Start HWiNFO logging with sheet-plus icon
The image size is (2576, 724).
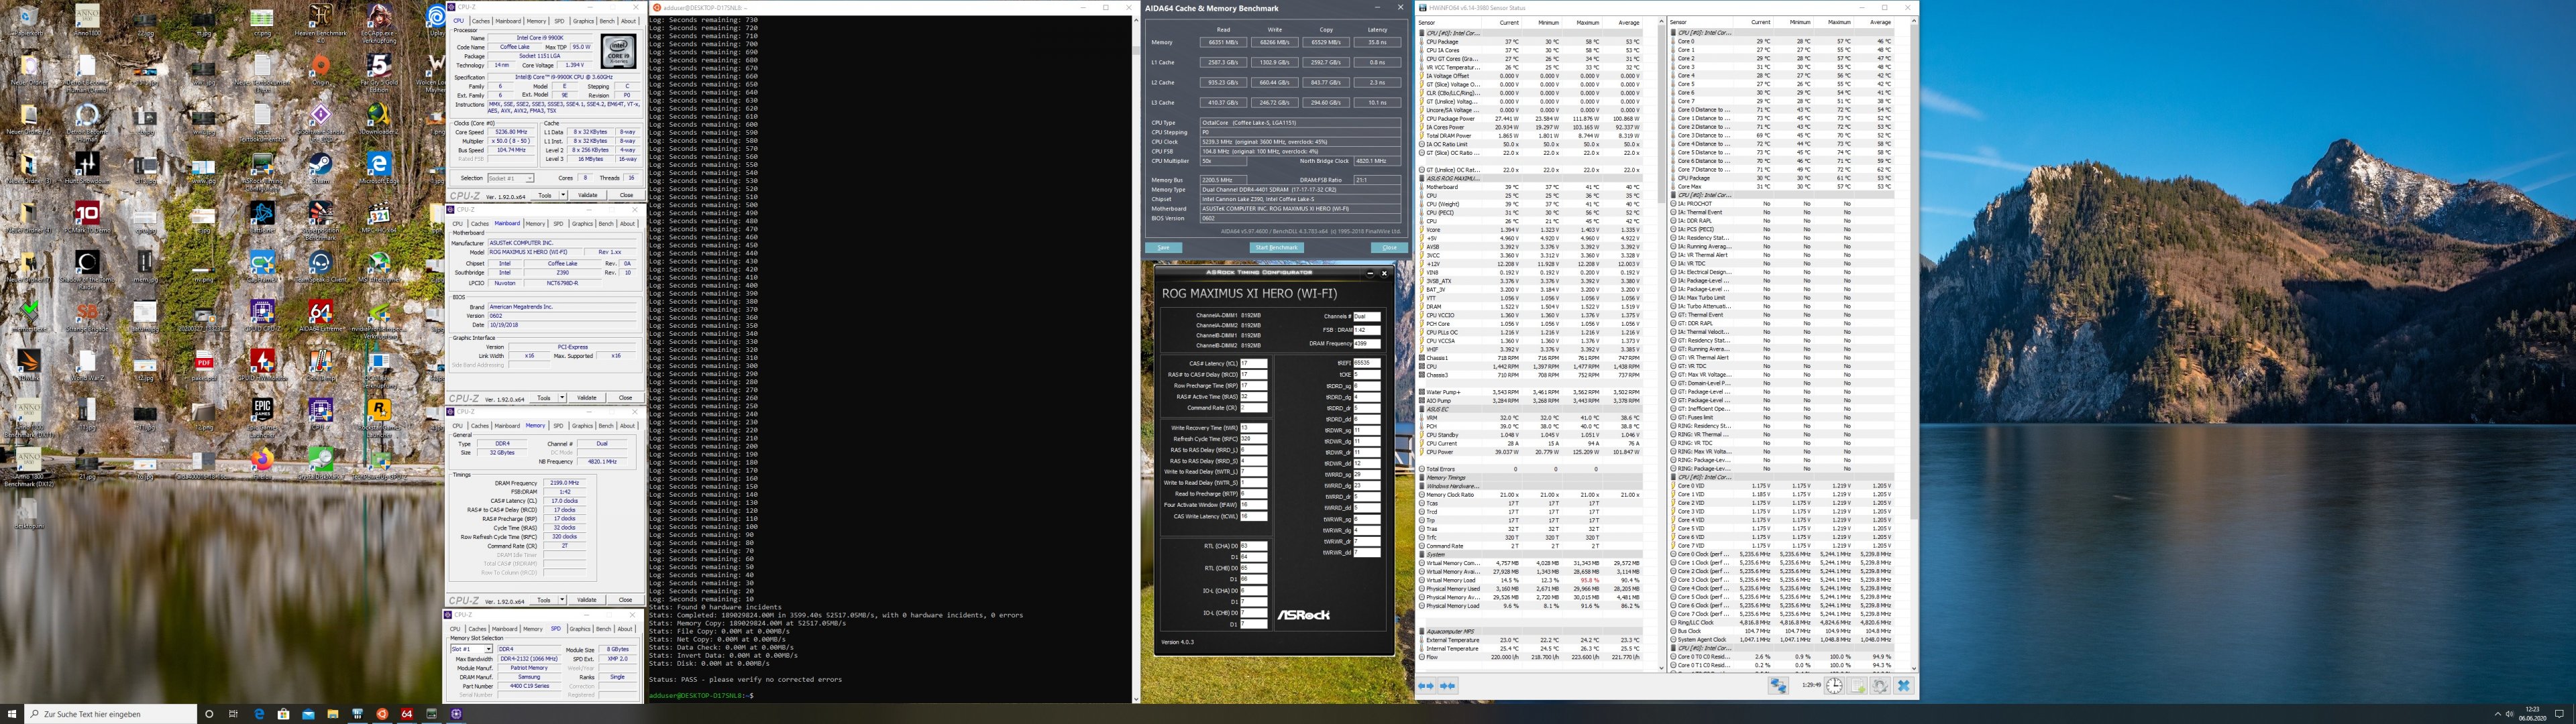click(1857, 686)
